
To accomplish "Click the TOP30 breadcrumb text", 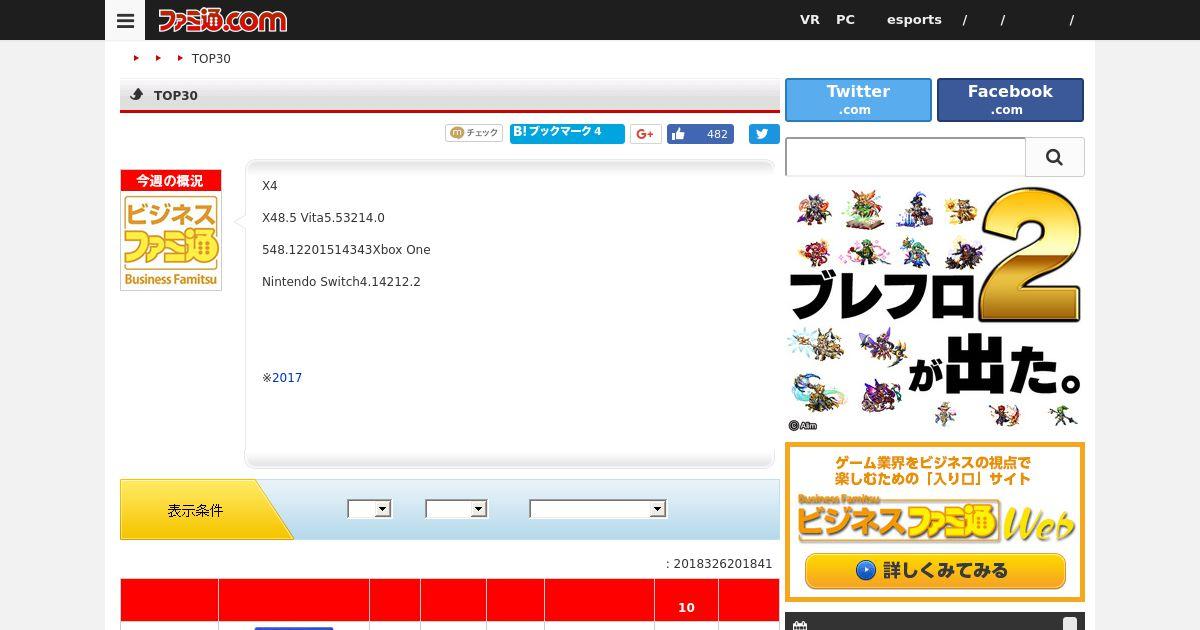I will (x=211, y=58).
